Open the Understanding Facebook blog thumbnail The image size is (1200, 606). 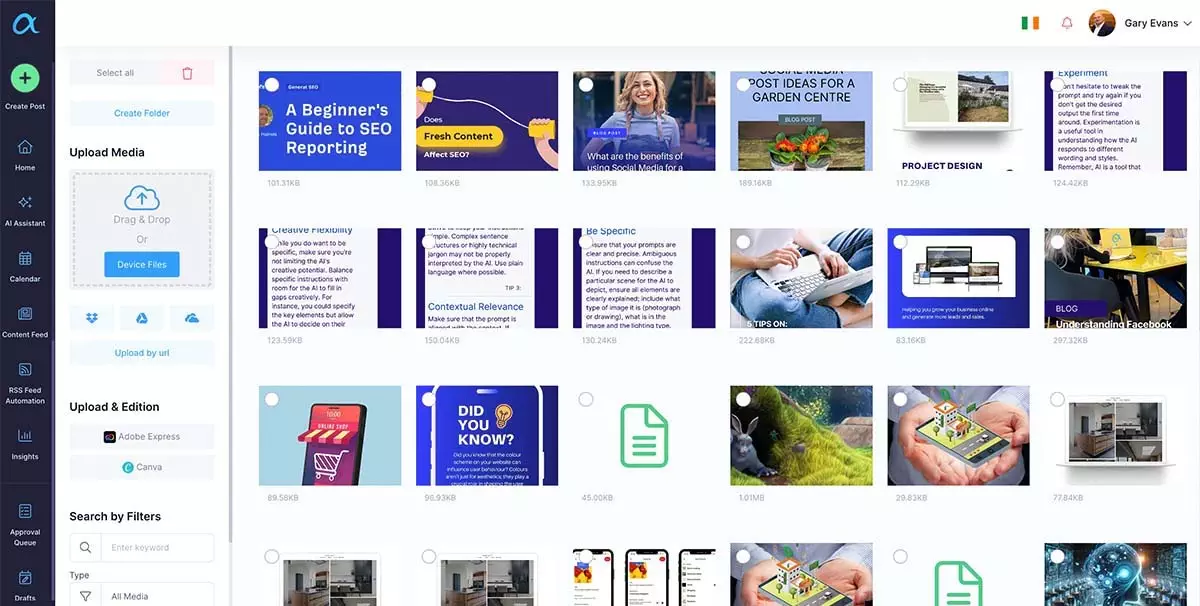coord(1116,278)
